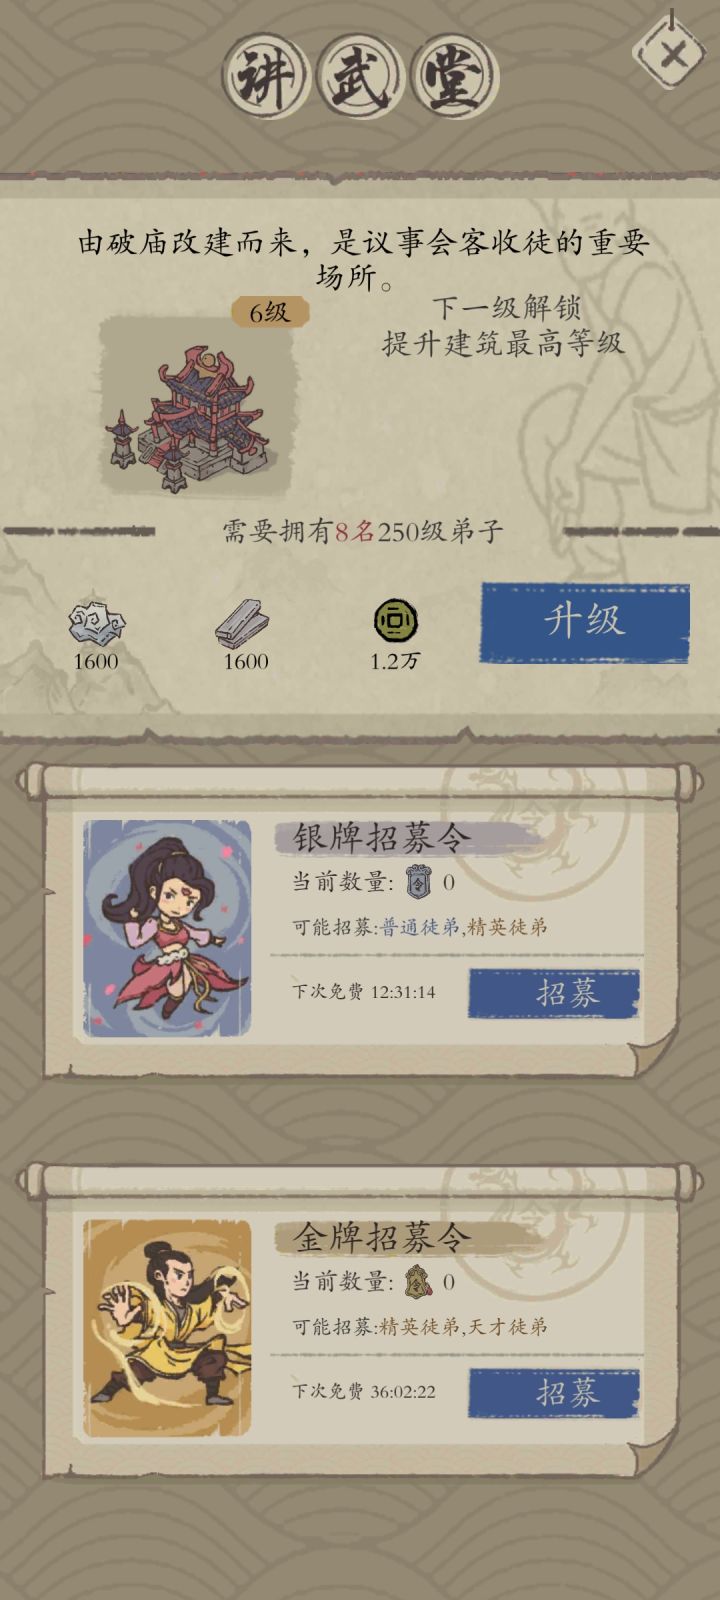Tap the 讲武堂 title emblem
This screenshot has height=1600, width=720.
coord(360,76)
